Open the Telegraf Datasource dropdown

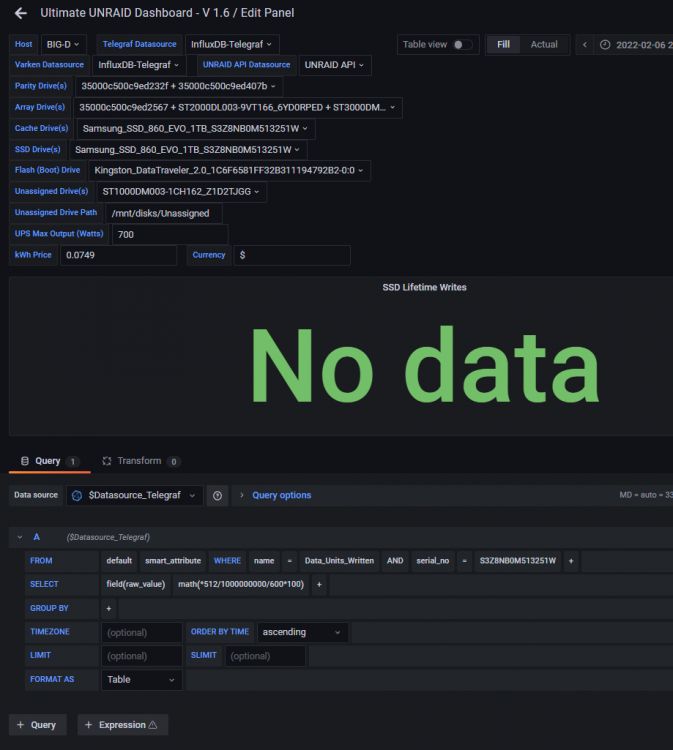[232, 44]
